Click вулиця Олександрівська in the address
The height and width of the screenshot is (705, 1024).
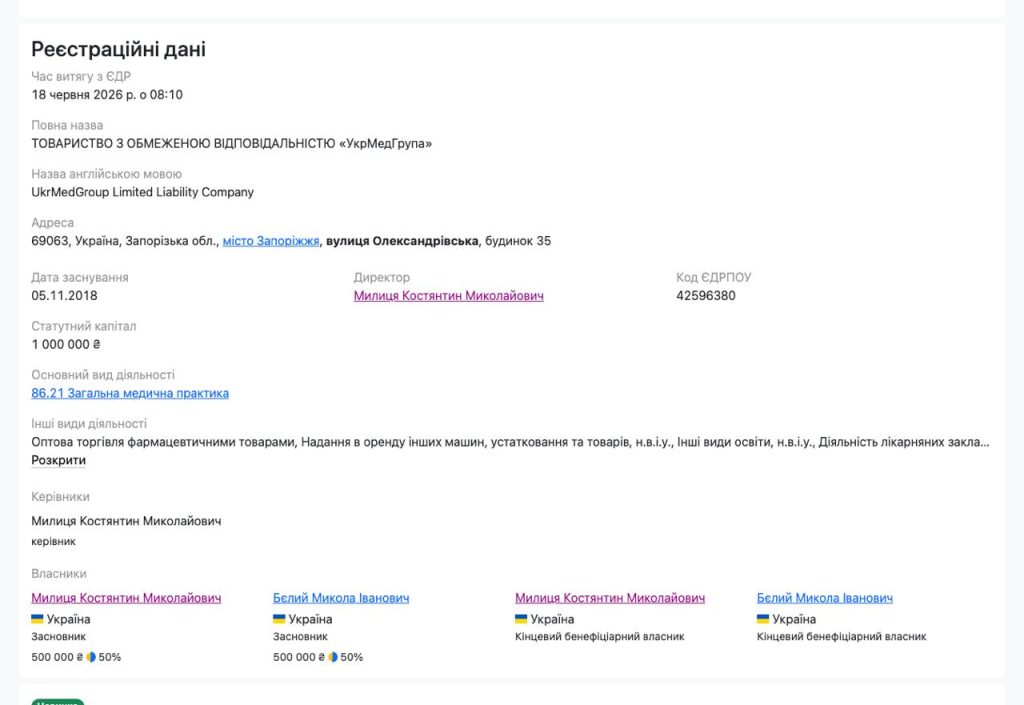point(402,241)
